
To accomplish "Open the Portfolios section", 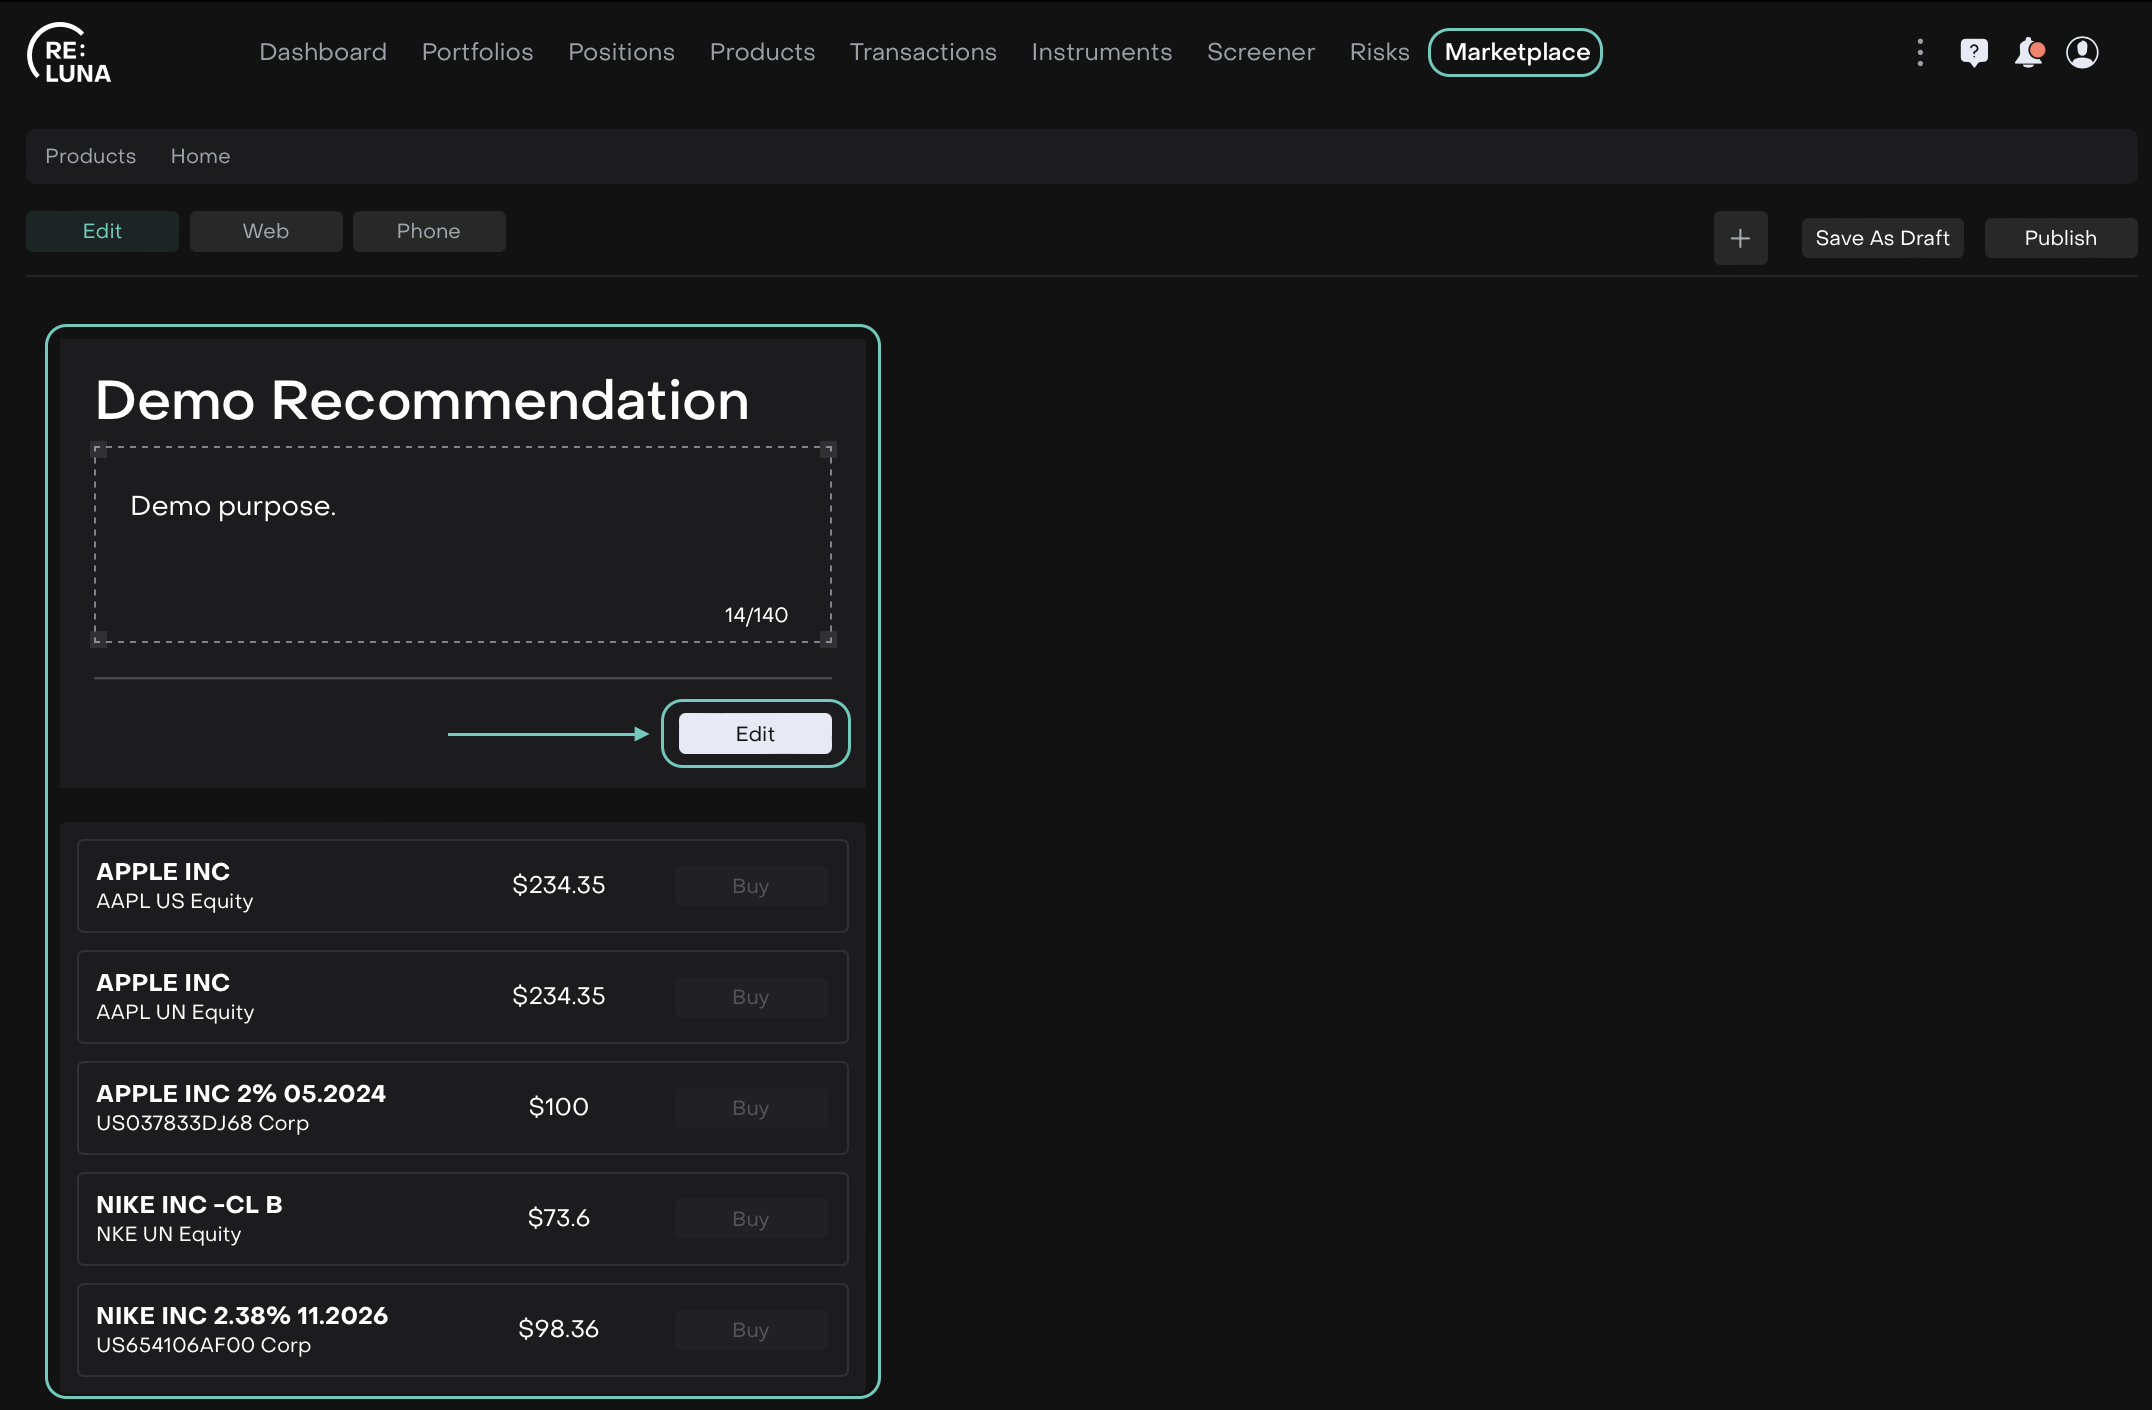I will pyautogui.click(x=477, y=52).
